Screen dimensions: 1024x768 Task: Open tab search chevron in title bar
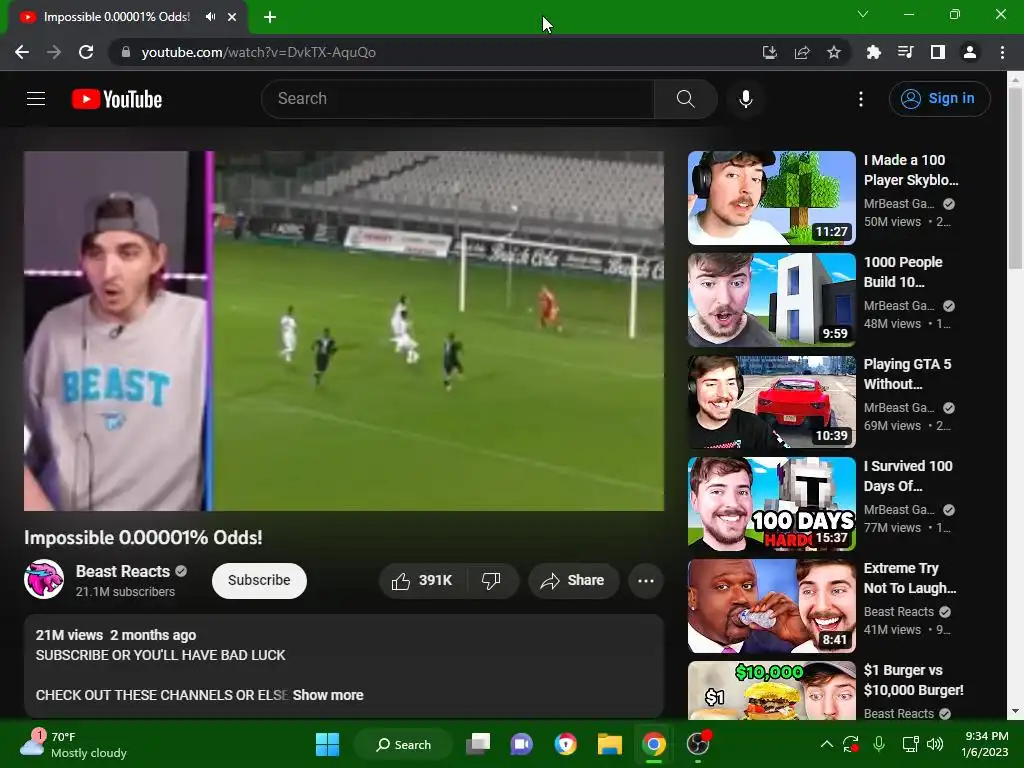863,14
